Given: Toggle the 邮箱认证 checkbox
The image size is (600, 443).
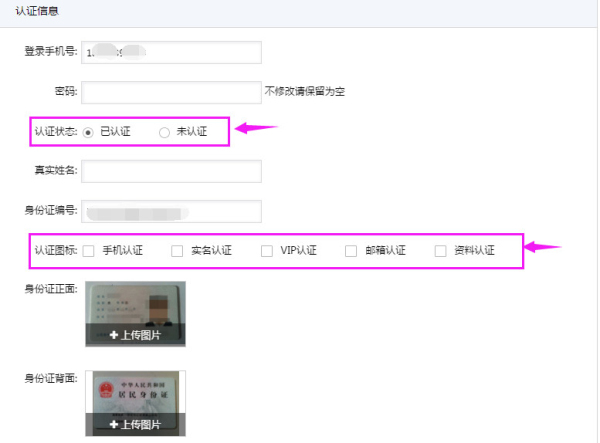Looking at the screenshot, I should pos(351,251).
